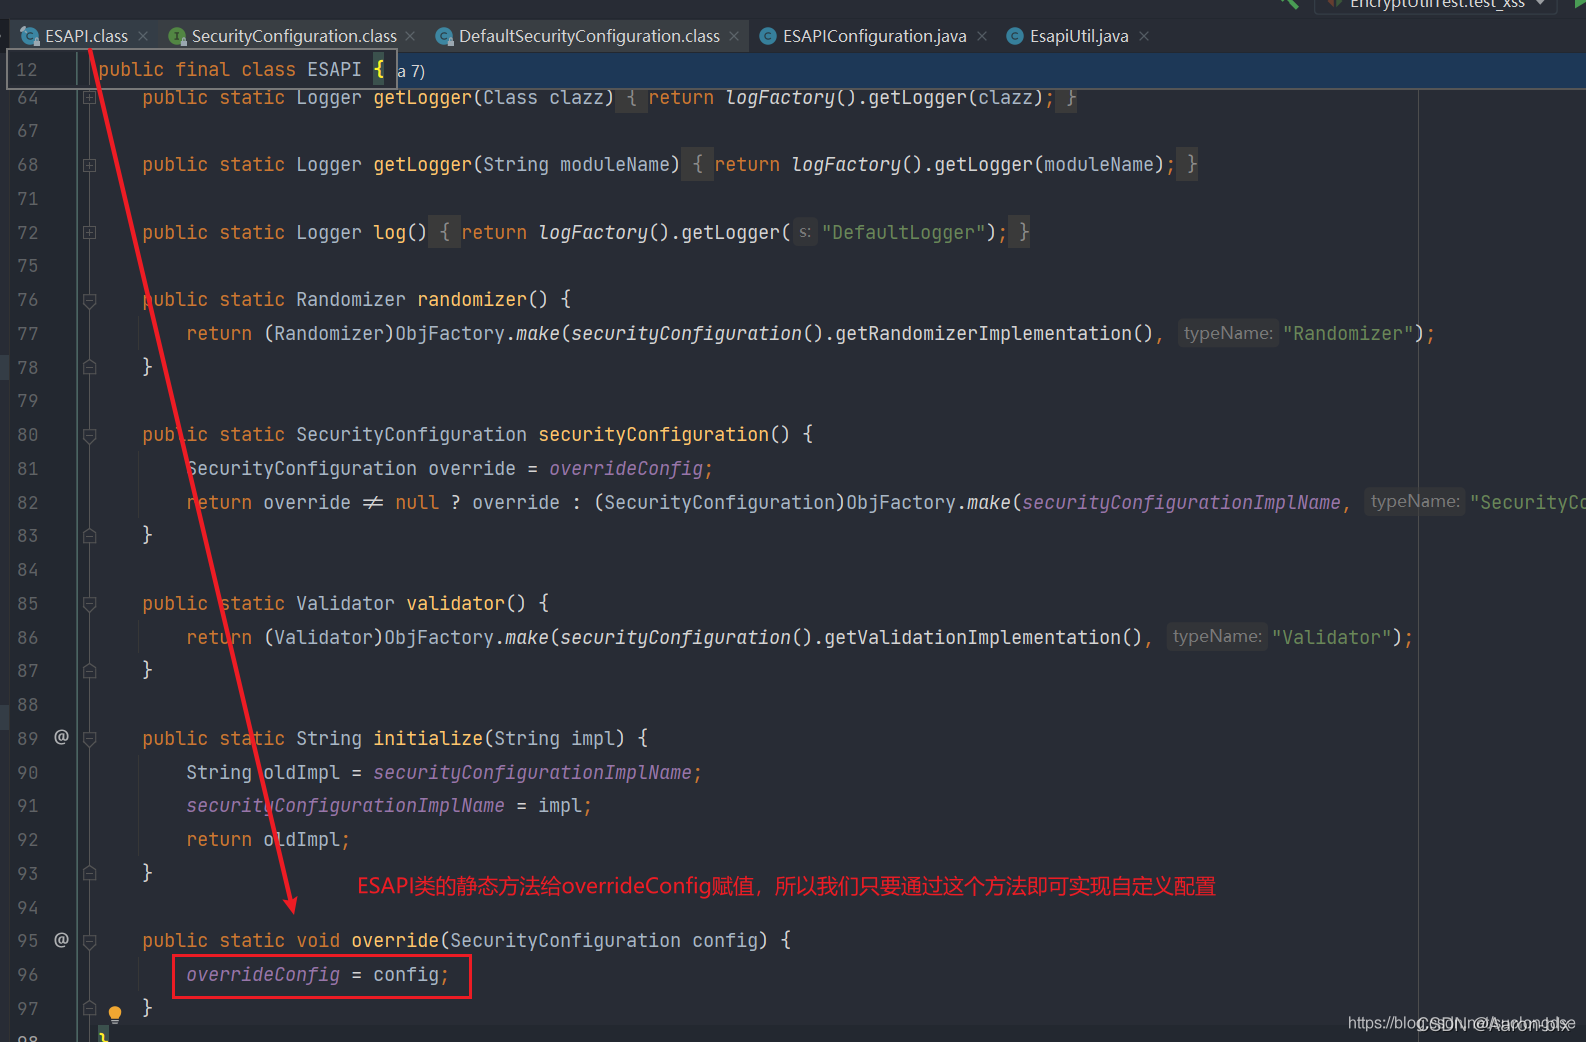Viewport: 1586px width, 1042px height.
Task: Open the EsapiUtil.java tab
Action: pos(1079,36)
